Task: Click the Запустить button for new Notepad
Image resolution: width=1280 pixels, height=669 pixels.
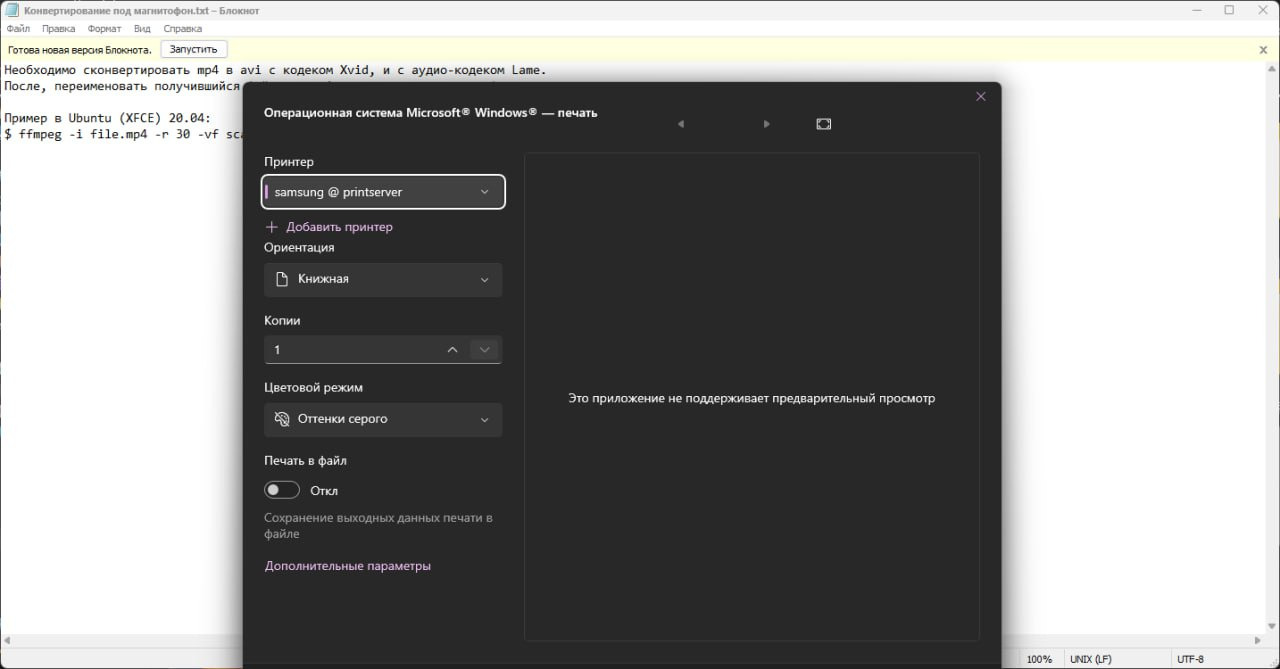Action: click(x=193, y=49)
